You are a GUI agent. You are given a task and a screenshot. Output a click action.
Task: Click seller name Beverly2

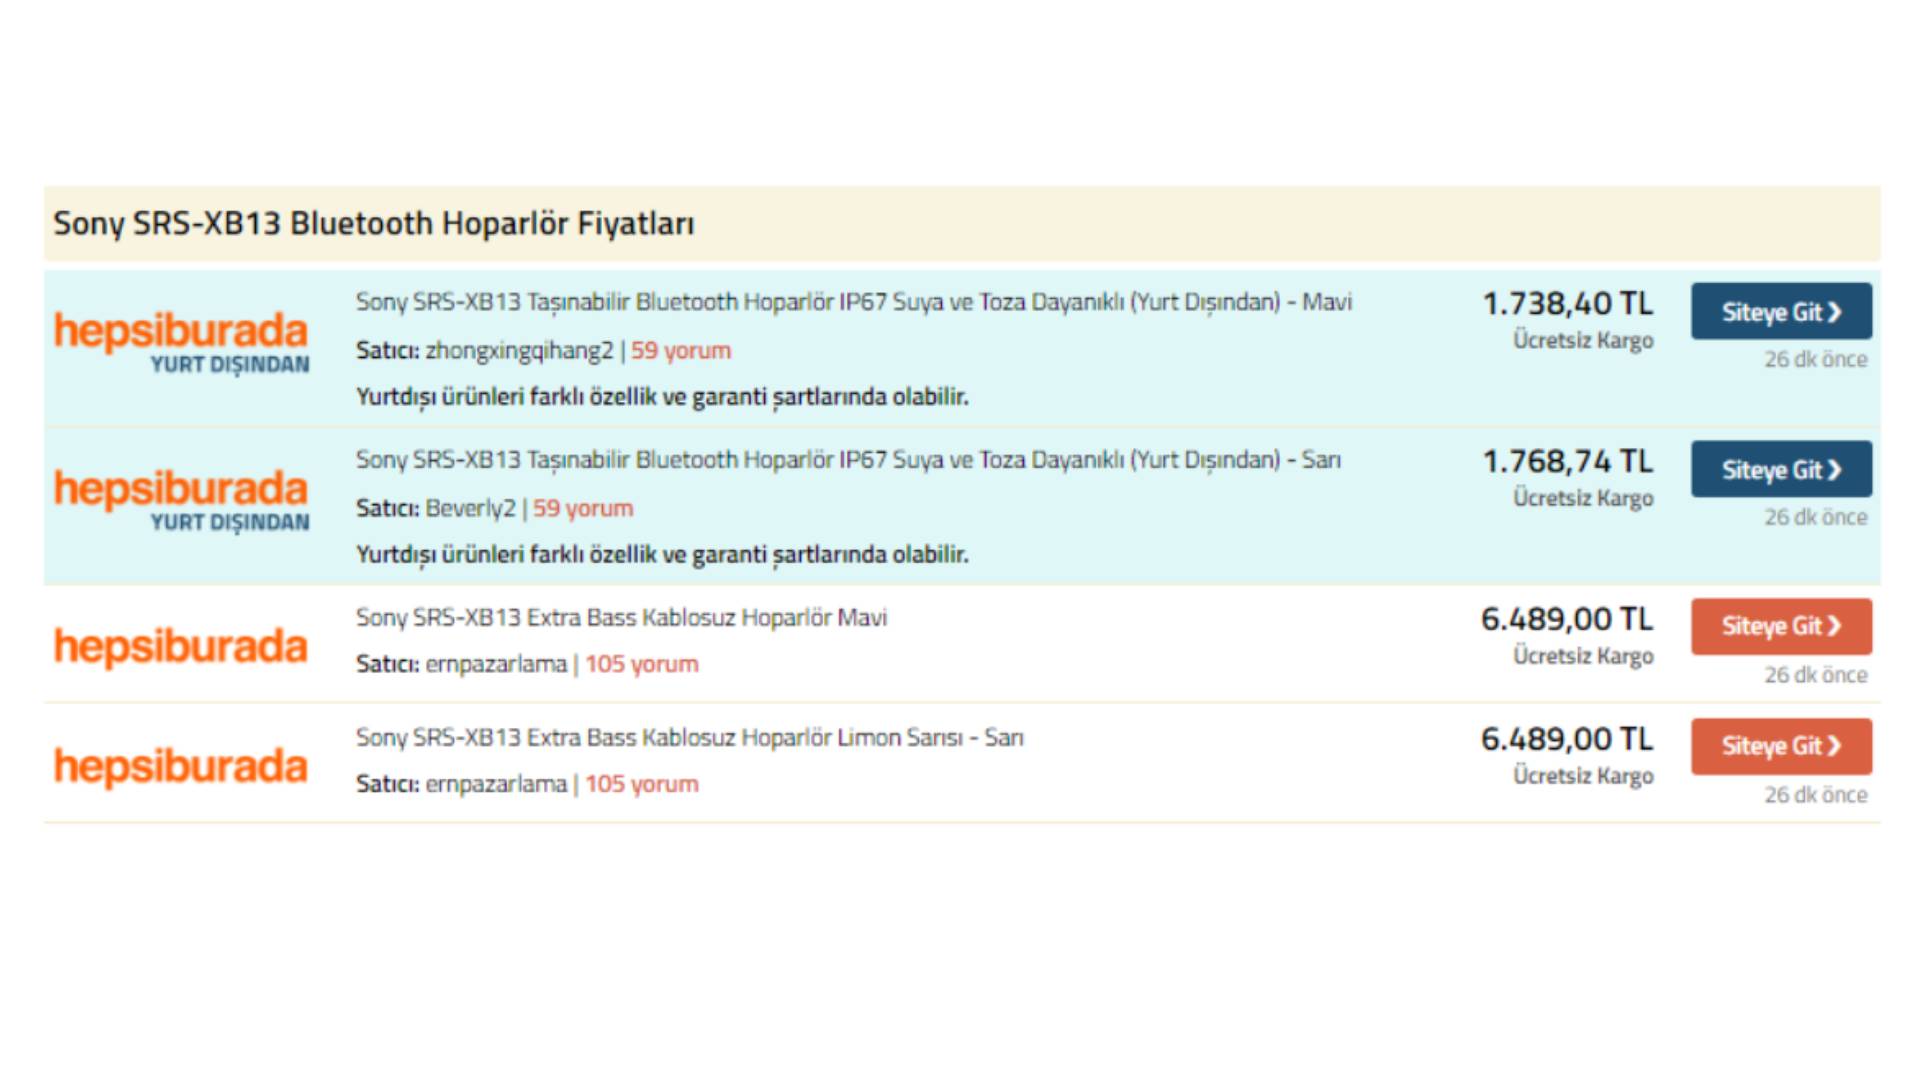[470, 509]
